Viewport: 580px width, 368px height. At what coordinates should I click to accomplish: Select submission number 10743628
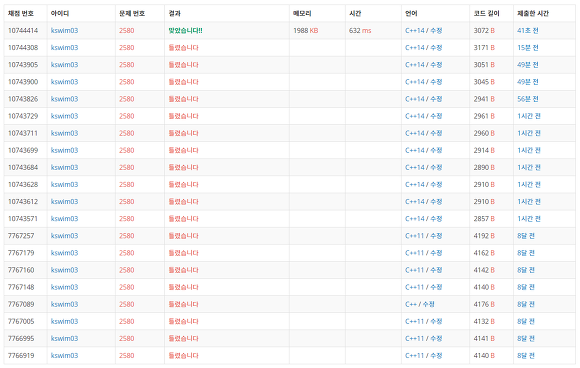coord(23,185)
